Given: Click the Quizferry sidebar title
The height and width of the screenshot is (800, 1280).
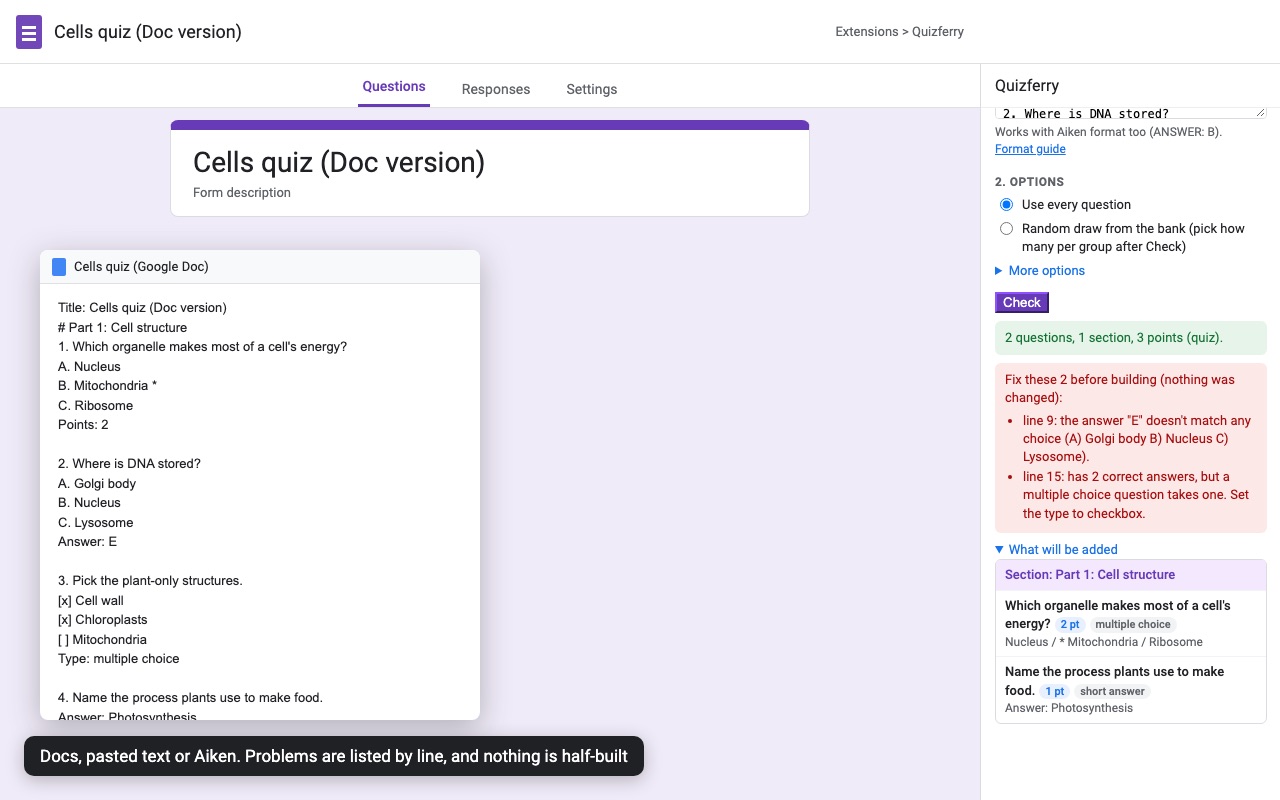Looking at the screenshot, I should (x=1027, y=86).
